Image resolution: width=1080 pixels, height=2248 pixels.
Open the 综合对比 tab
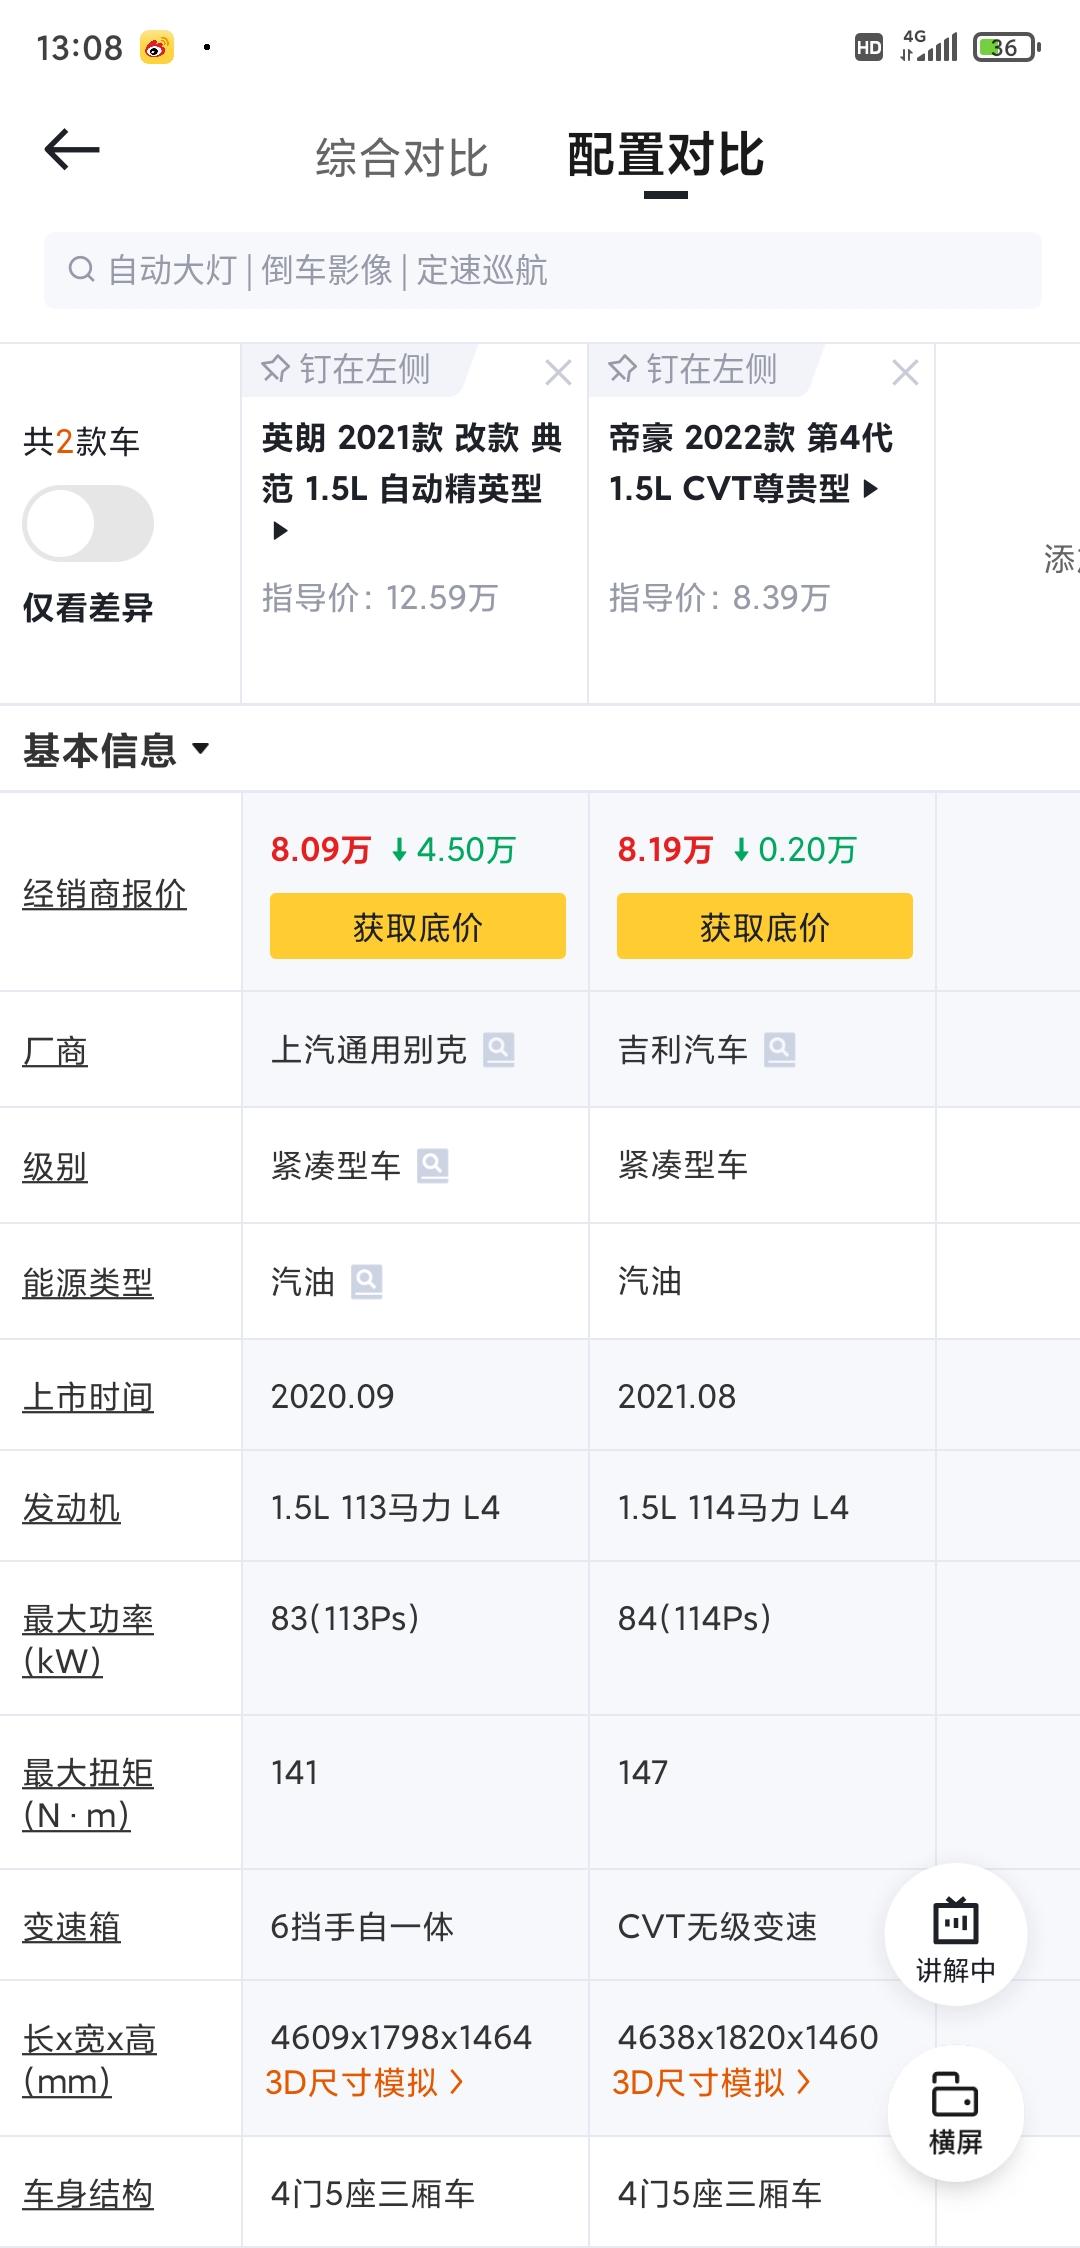pos(401,158)
